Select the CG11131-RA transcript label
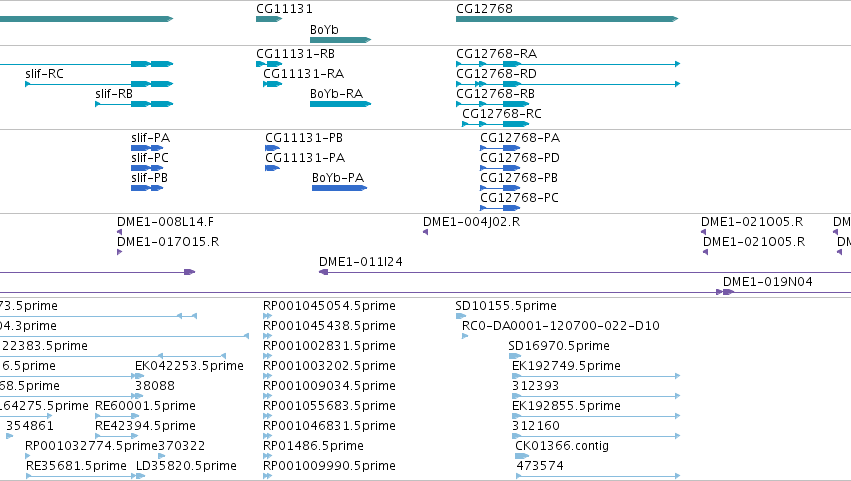851x481 pixels. pos(303,74)
